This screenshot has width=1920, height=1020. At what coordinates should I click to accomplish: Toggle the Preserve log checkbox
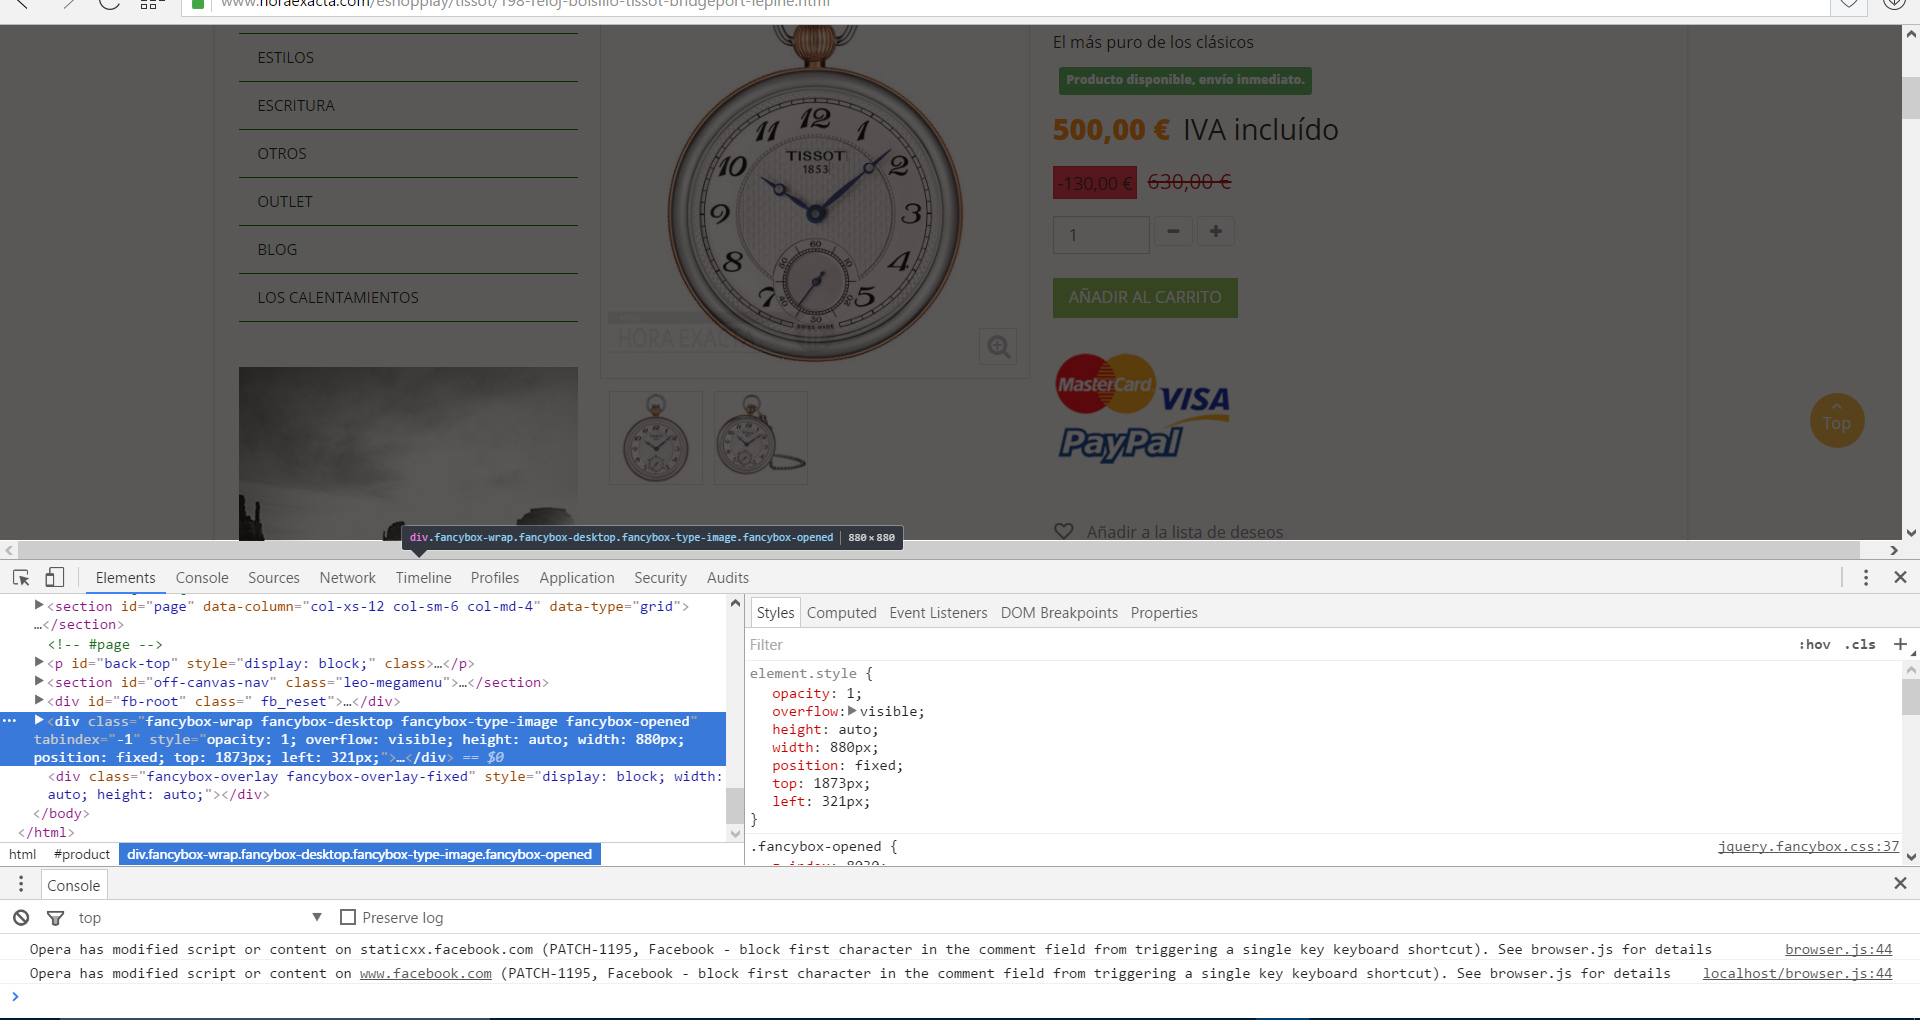(348, 917)
